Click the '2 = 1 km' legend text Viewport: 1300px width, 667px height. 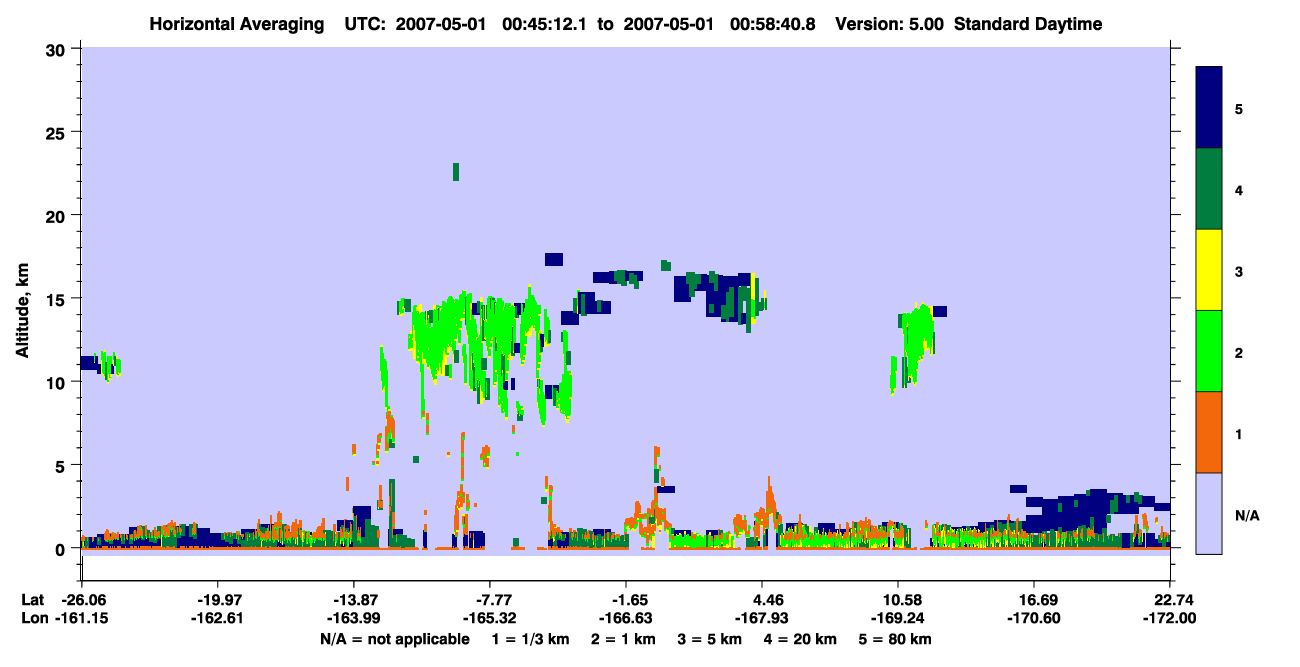(622, 639)
